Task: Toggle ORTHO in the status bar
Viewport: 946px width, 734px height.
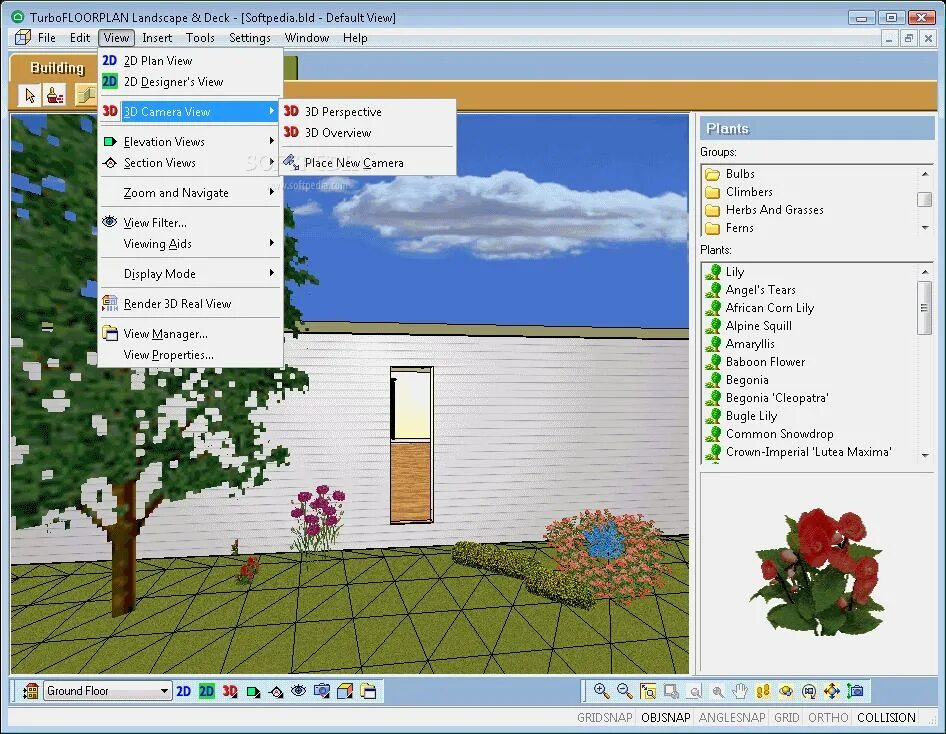Action: 828,718
